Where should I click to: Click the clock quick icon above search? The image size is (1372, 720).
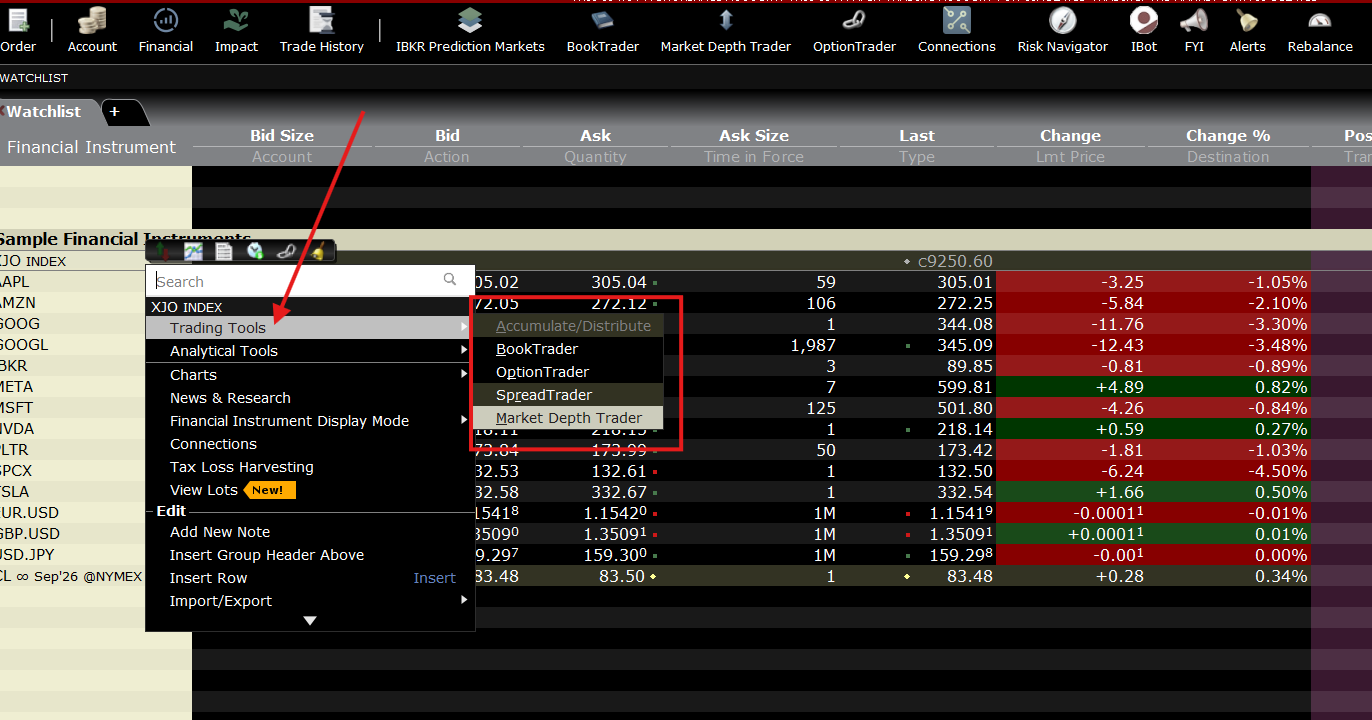tap(255, 251)
